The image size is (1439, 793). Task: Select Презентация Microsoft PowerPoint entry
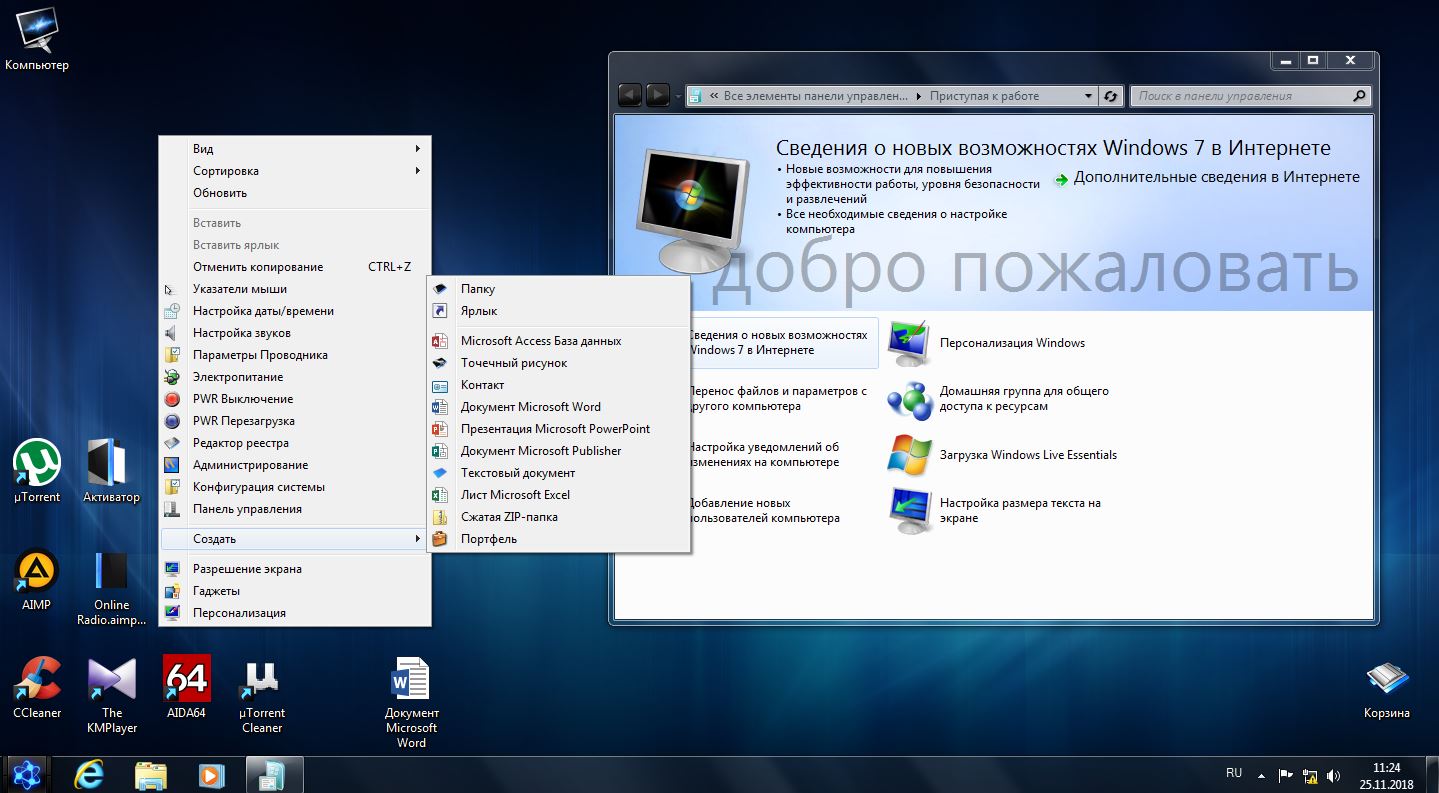pos(559,429)
